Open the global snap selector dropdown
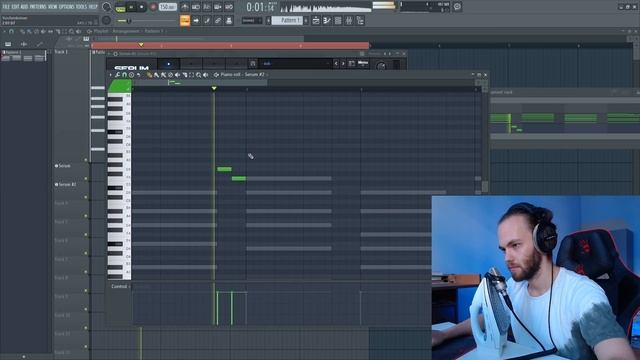The height and width of the screenshot is (360, 640). (251, 20)
